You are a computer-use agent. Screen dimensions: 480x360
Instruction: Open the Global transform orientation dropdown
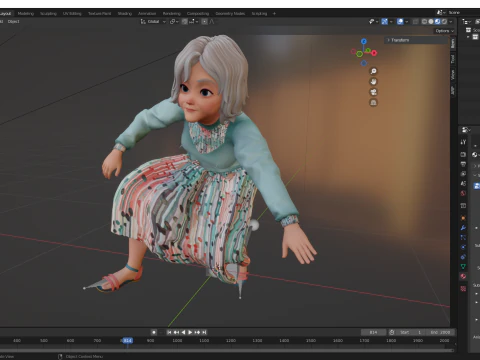coord(153,22)
